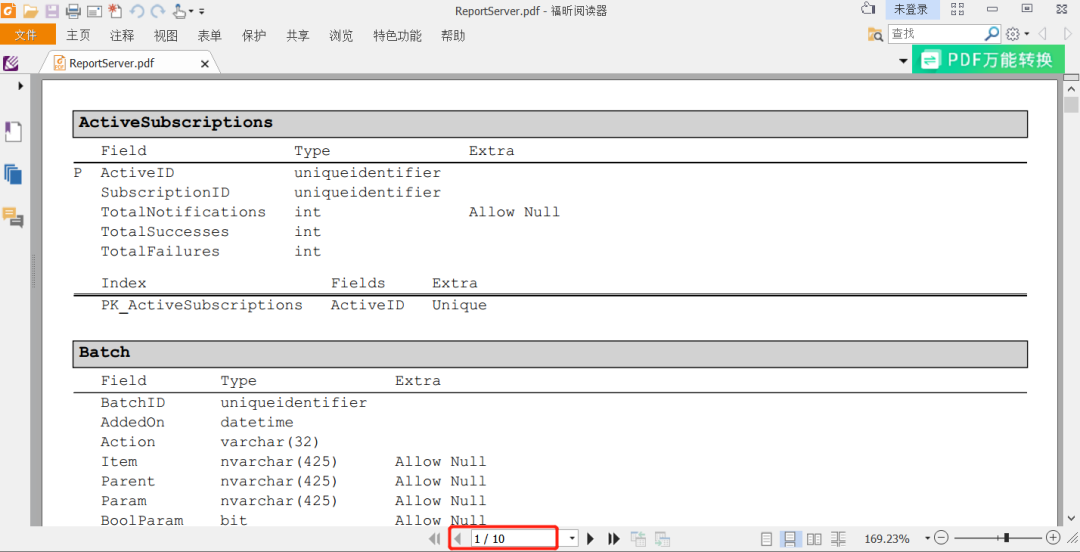Click the PDF万能转换 banner button
The width and height of the screenshot is (1080, 552).
[x=988, y=60]
